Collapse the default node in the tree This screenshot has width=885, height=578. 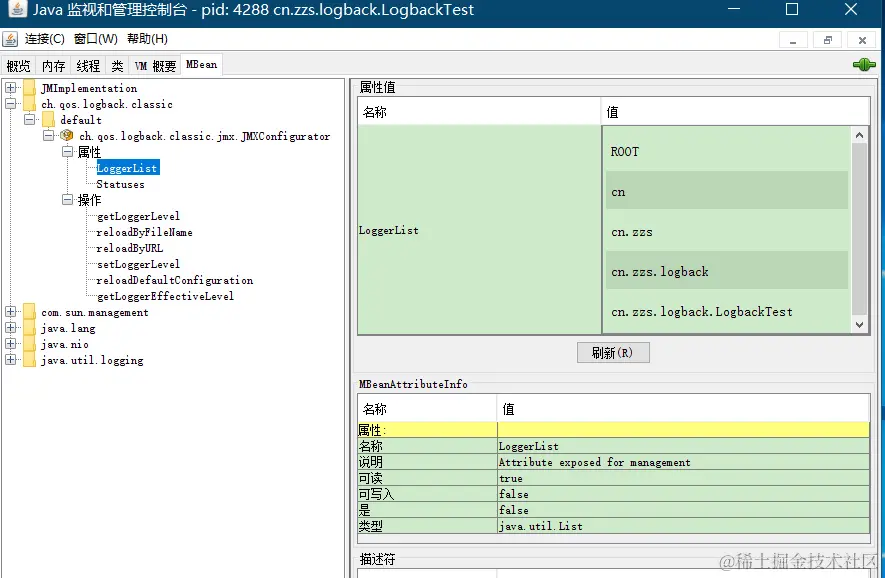pos(31,120)
